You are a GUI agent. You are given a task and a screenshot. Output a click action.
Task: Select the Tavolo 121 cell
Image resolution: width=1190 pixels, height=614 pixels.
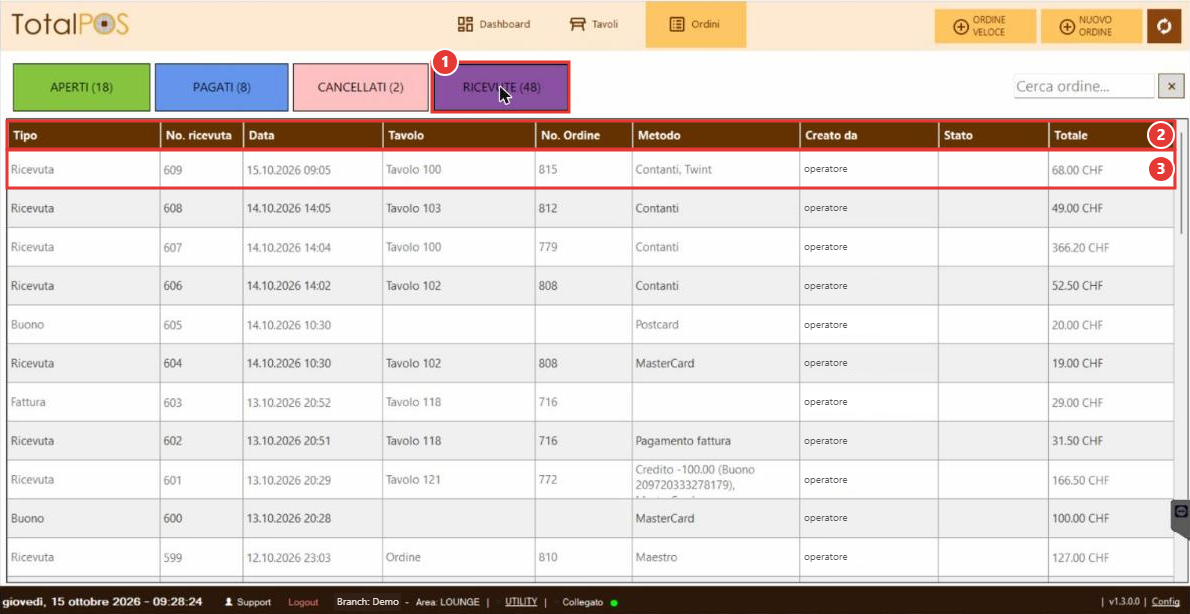tap(459, 480)
